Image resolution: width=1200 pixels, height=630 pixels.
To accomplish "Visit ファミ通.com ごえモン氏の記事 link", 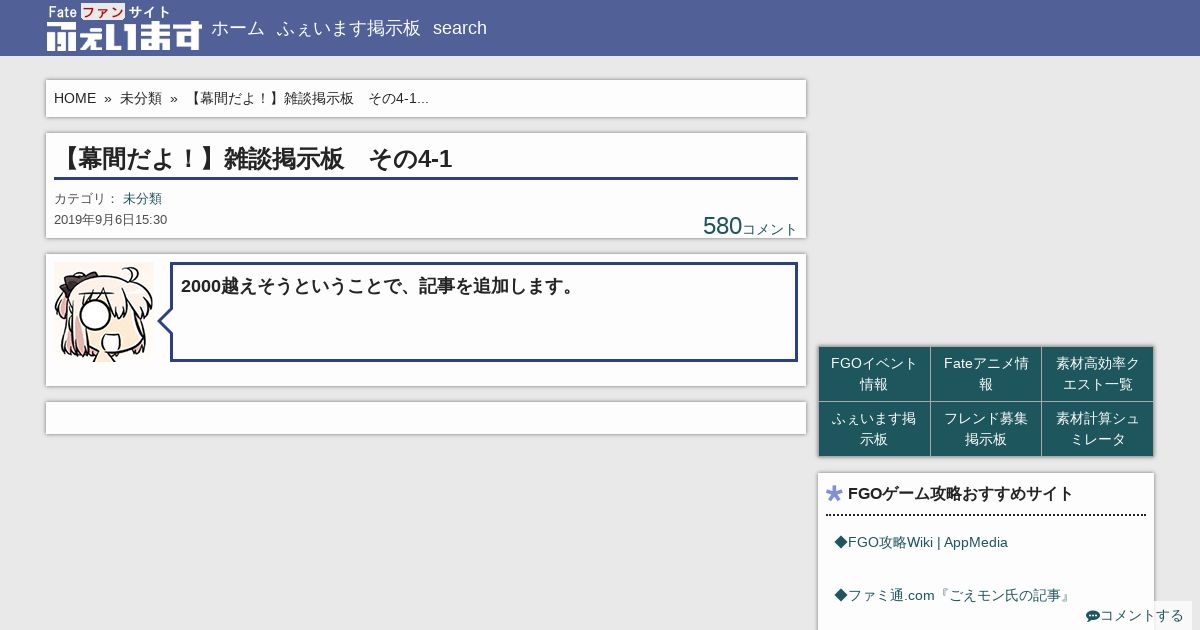I will point(953,595).
